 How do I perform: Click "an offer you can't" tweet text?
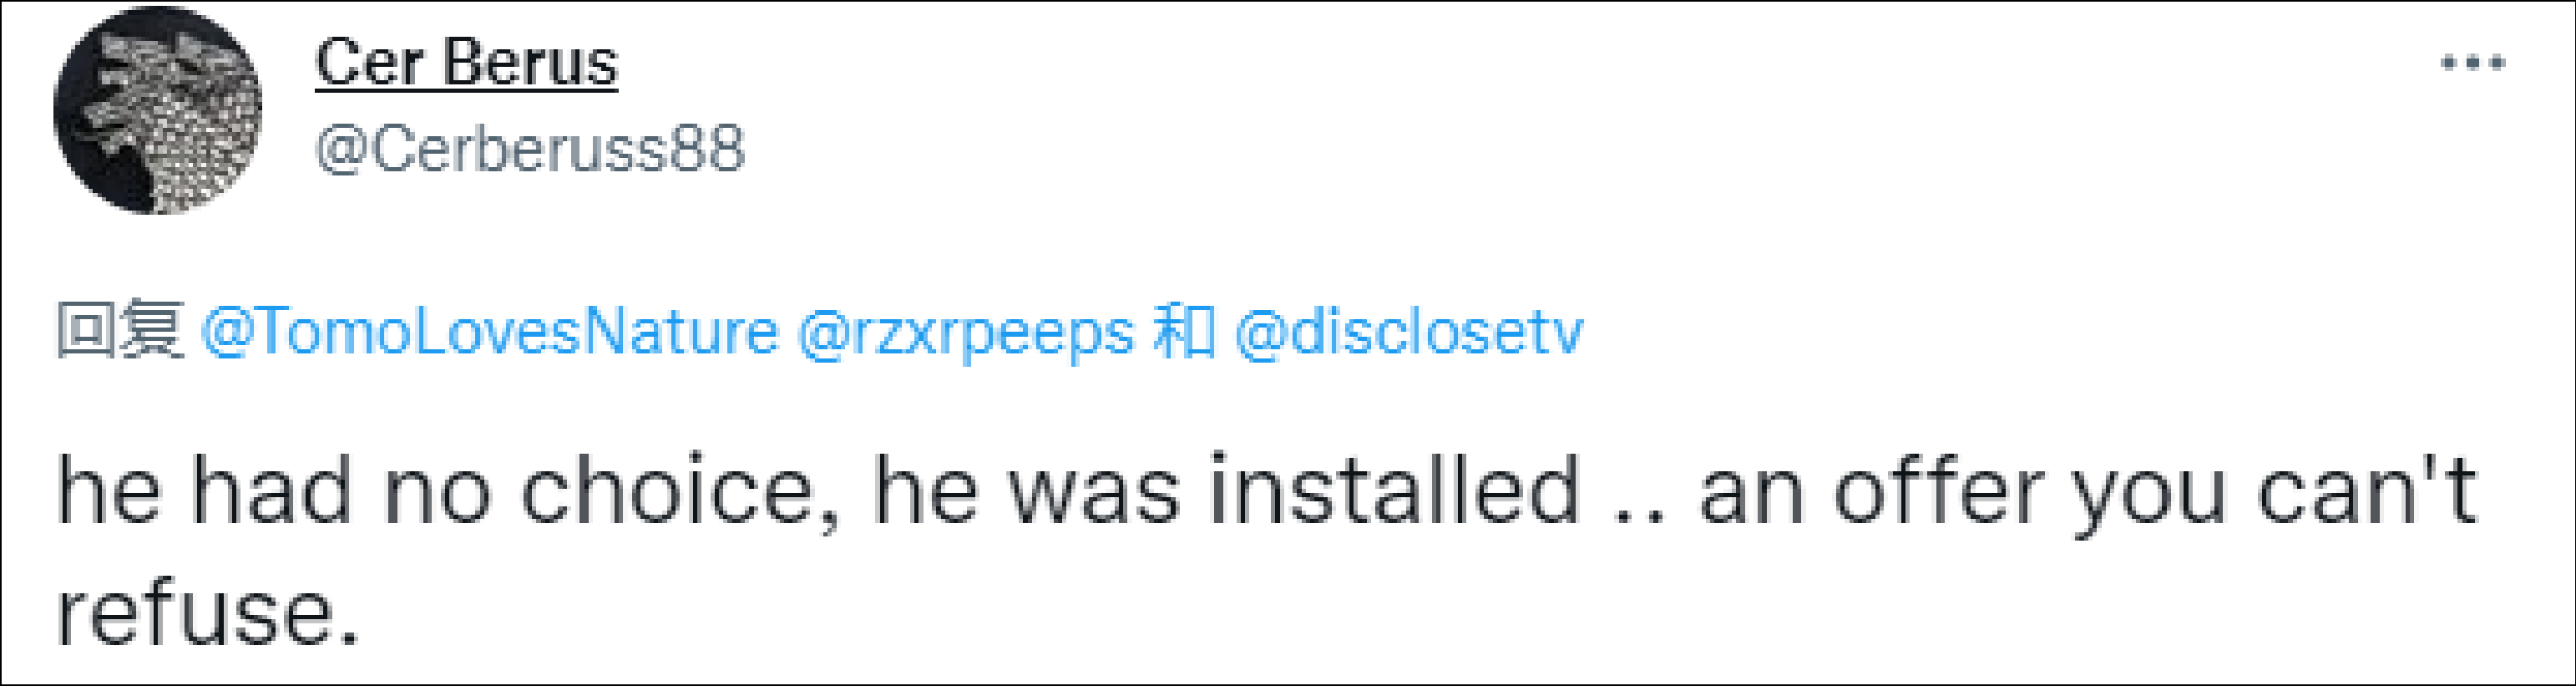2087,491
